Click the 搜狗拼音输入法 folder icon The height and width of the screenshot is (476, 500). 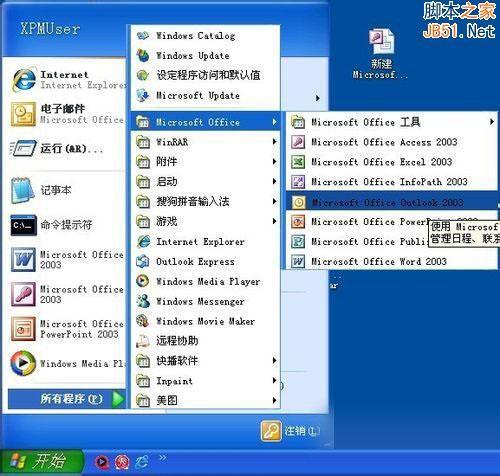[x=143, y=202]
